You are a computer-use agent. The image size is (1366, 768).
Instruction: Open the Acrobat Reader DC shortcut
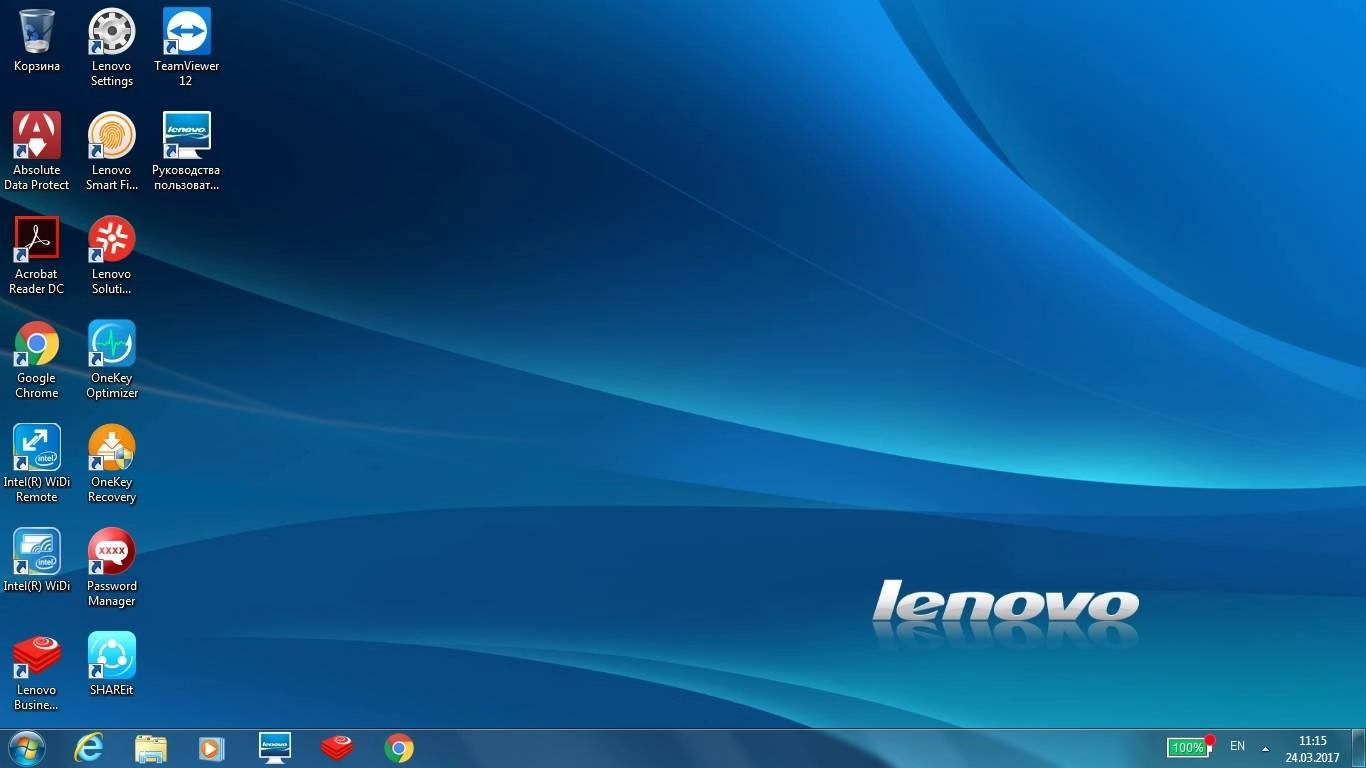[37, 254]
